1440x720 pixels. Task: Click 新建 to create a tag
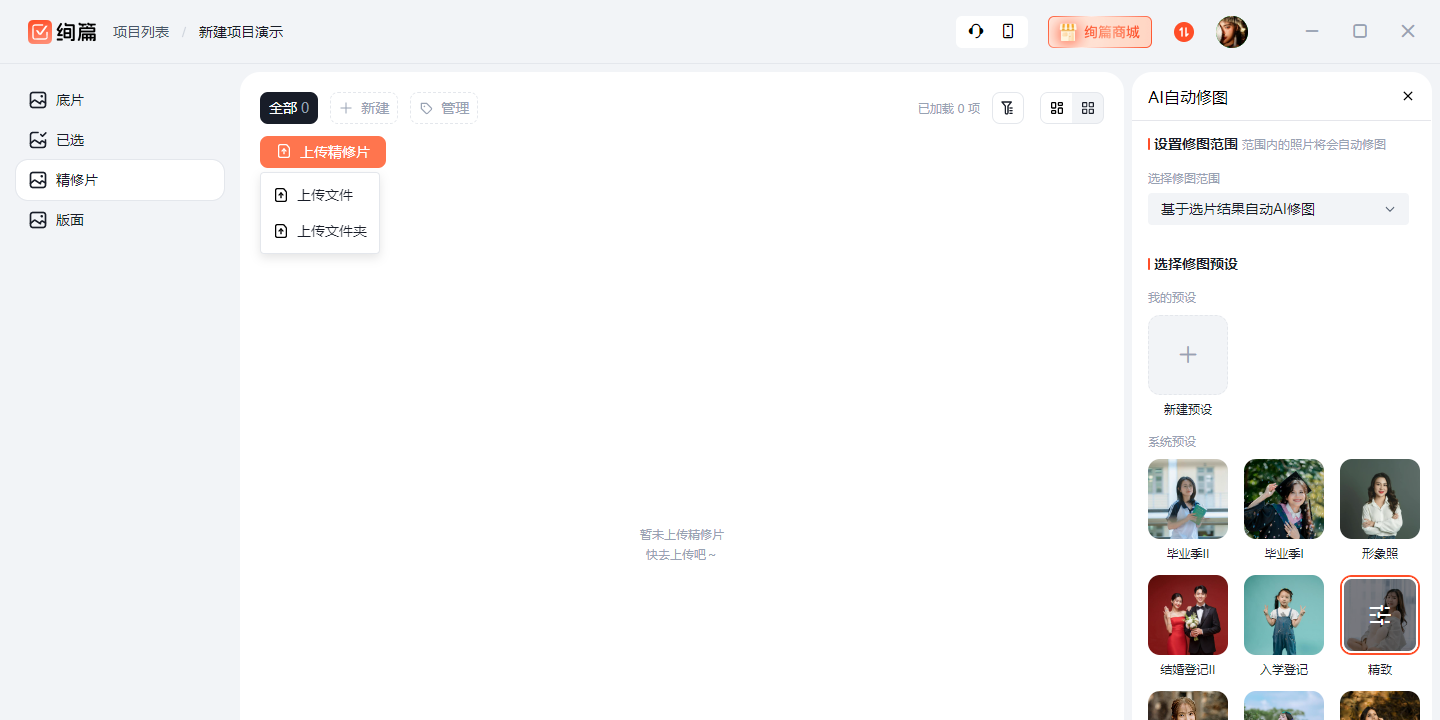click(364, 108)
